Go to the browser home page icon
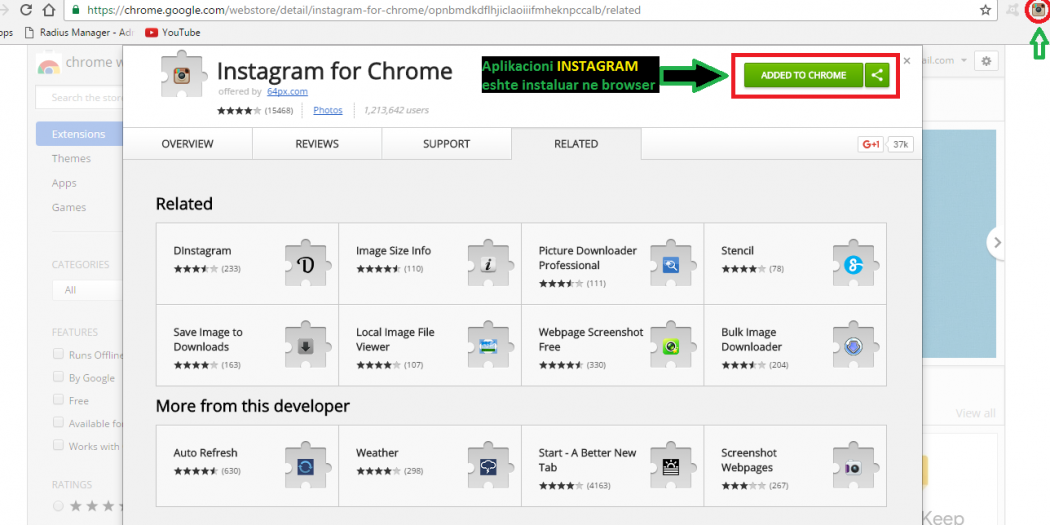Viewport: 1050px width, 525px height. pyautogui.click(x=49, y=10)
